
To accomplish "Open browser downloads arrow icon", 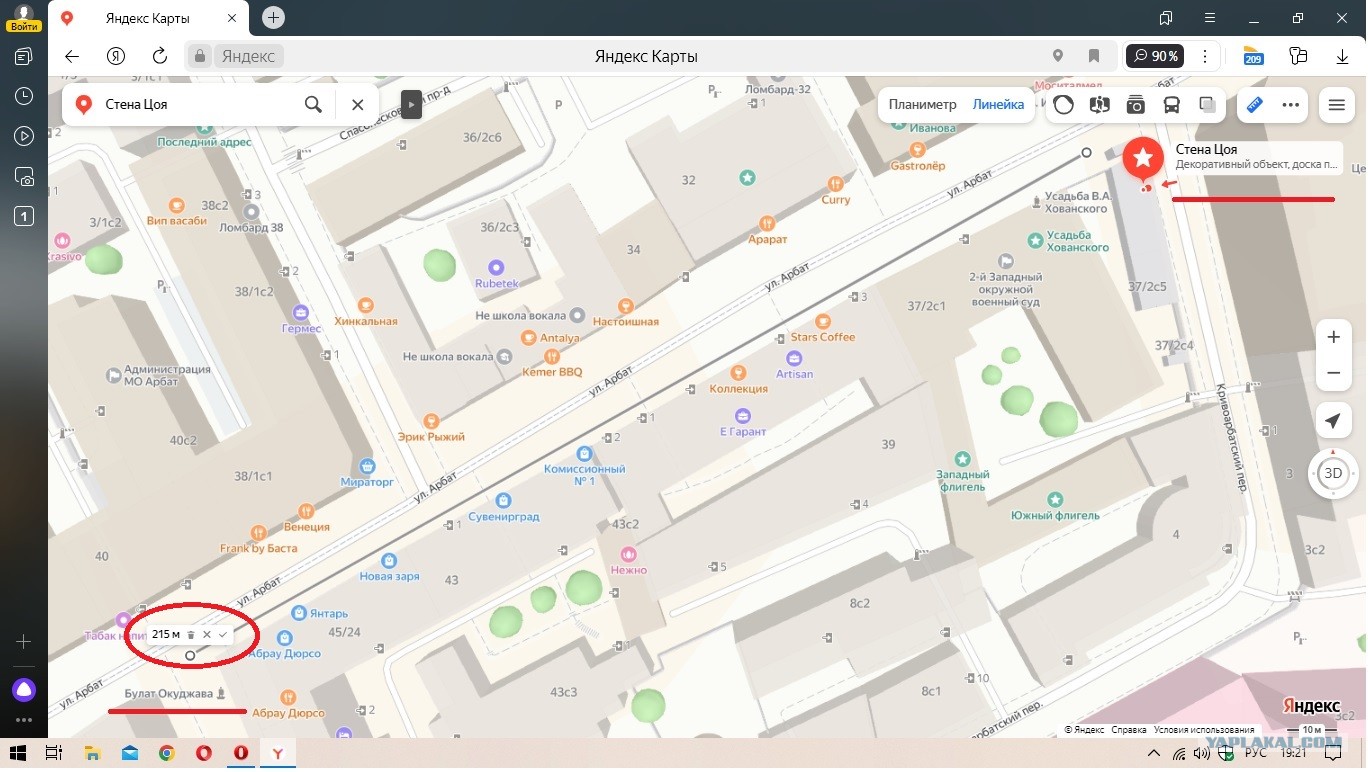I will (1343, 56).
